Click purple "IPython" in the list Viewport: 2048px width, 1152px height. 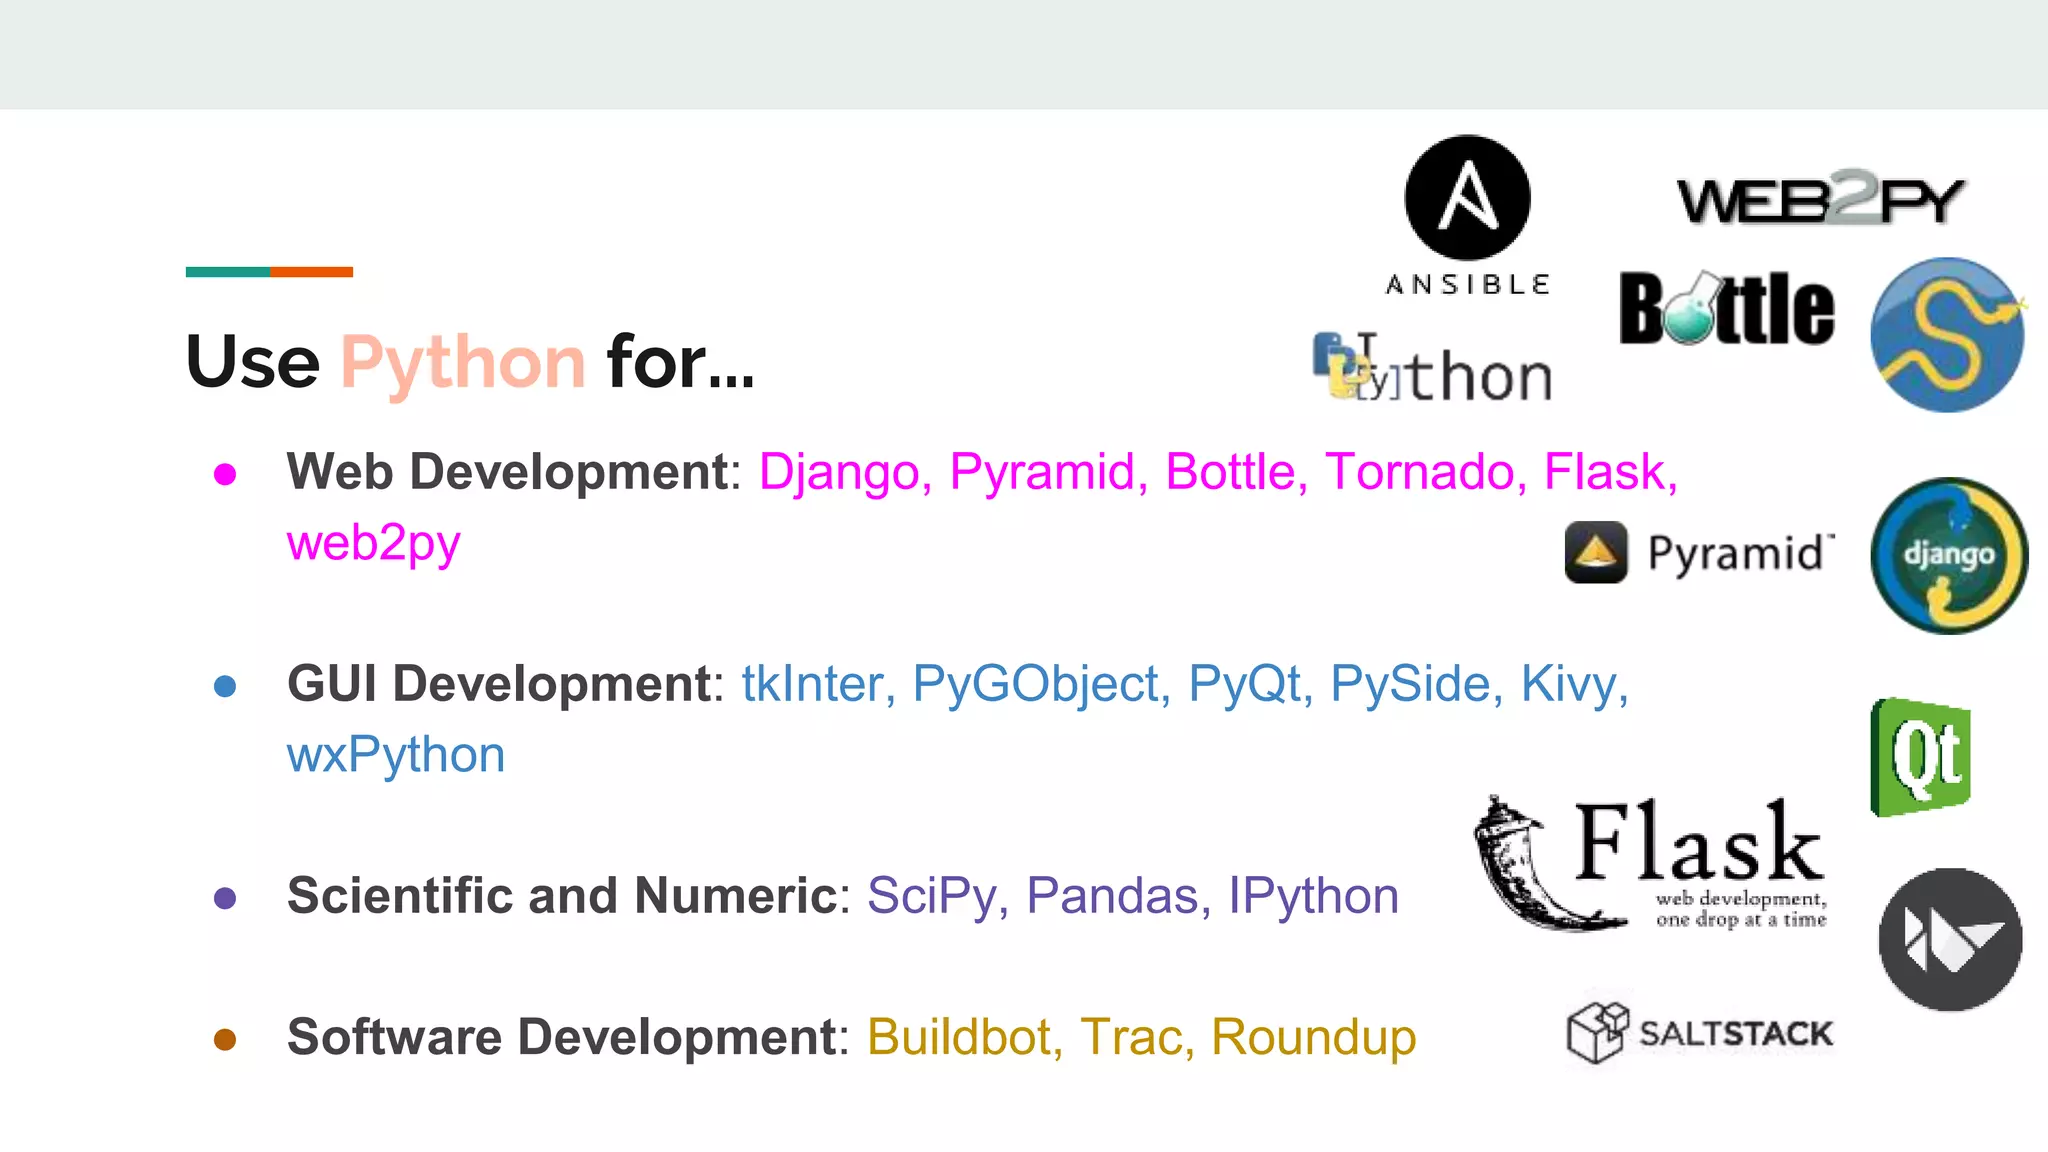pos(1313,898)
